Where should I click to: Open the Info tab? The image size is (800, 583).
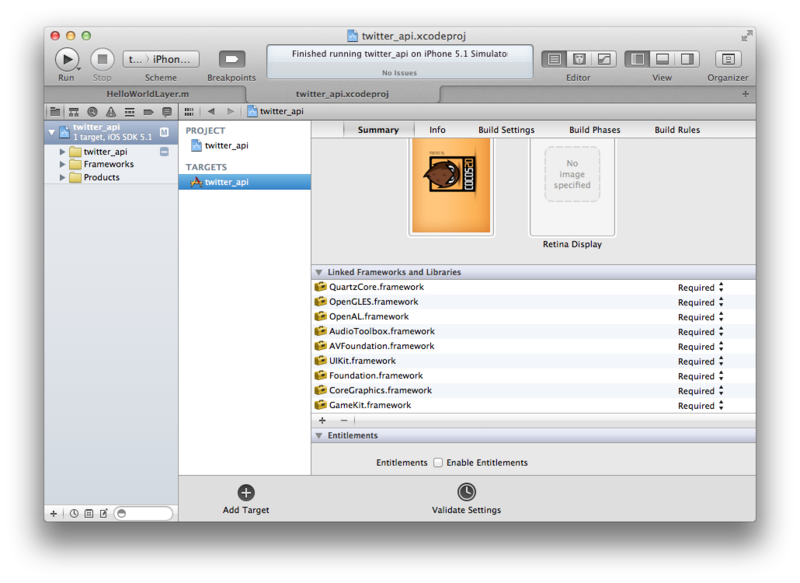pos(437,130)
